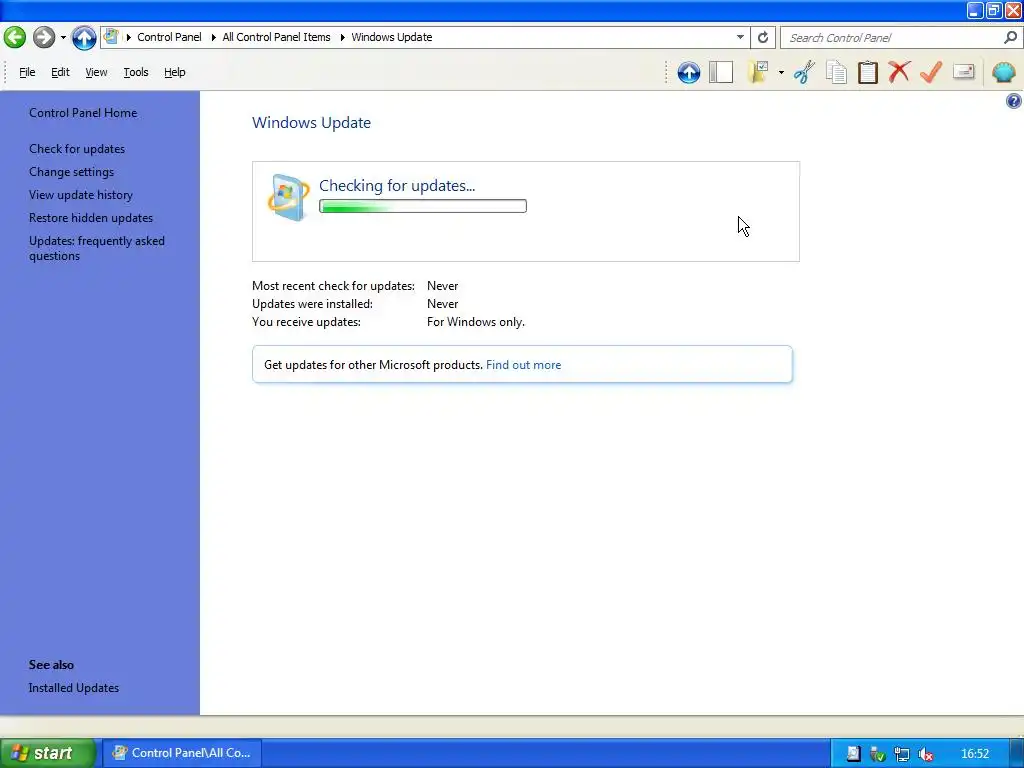The height and width of the screenshot is (768, 1024).
Task: Open the address bar history dropdown
Action: click(x=740, y=37)
